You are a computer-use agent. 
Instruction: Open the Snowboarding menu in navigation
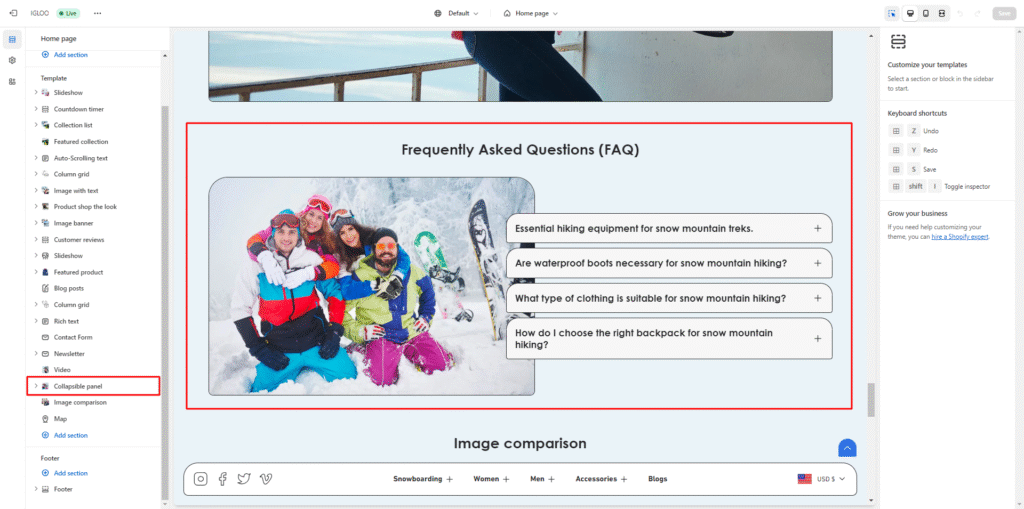(422, 479)
